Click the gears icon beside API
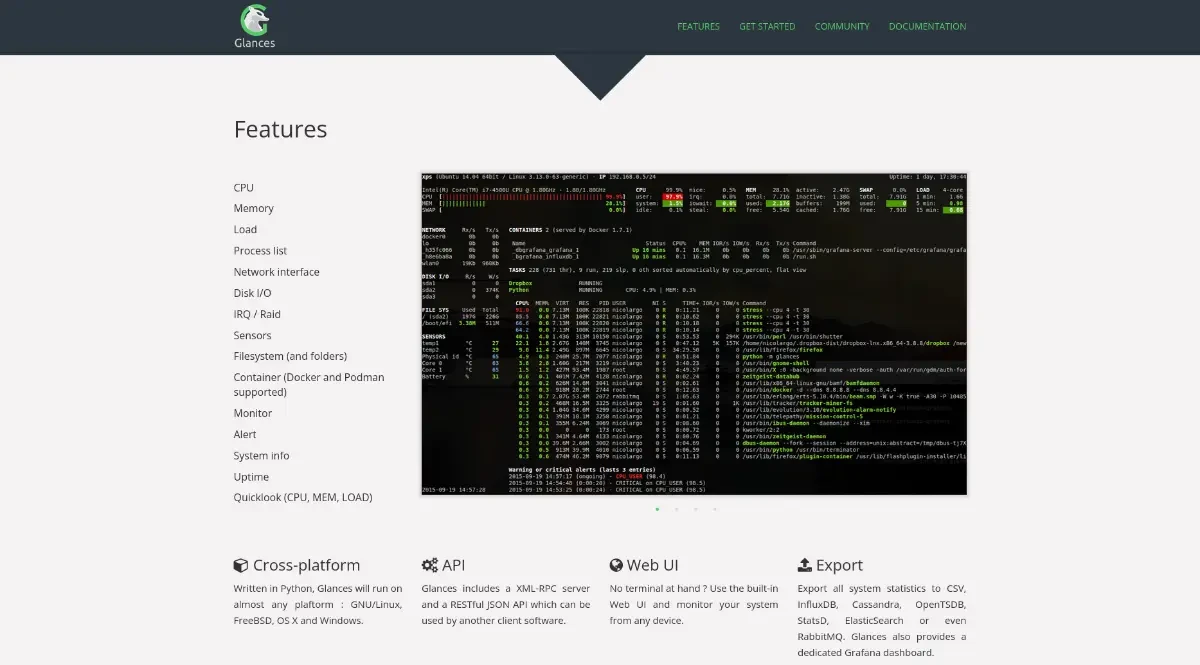Screen dimensions: 1200x665 pyautogui.click(x=430, y=565)
